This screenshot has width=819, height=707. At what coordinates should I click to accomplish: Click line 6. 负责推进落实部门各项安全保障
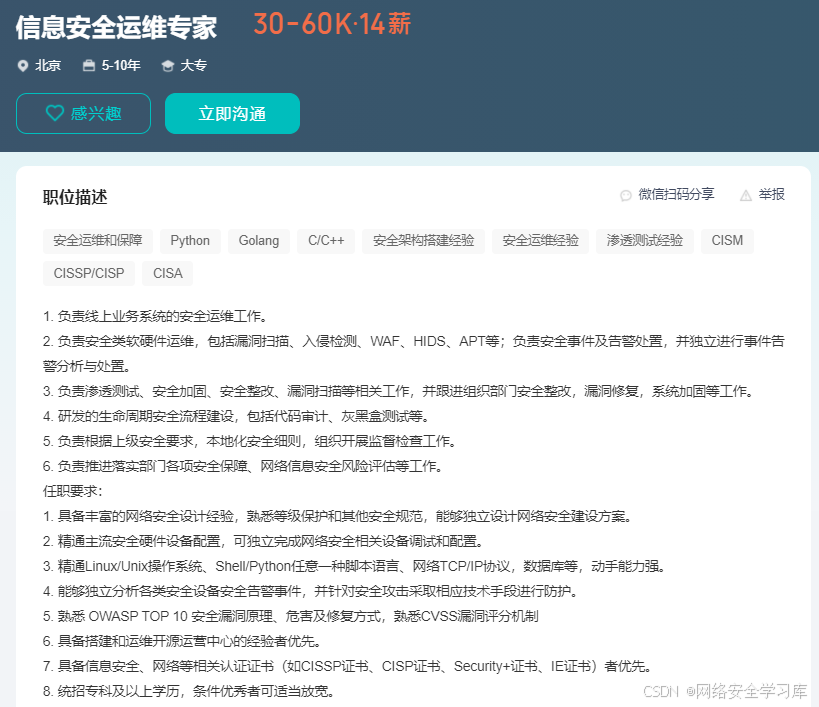point(243,466)
